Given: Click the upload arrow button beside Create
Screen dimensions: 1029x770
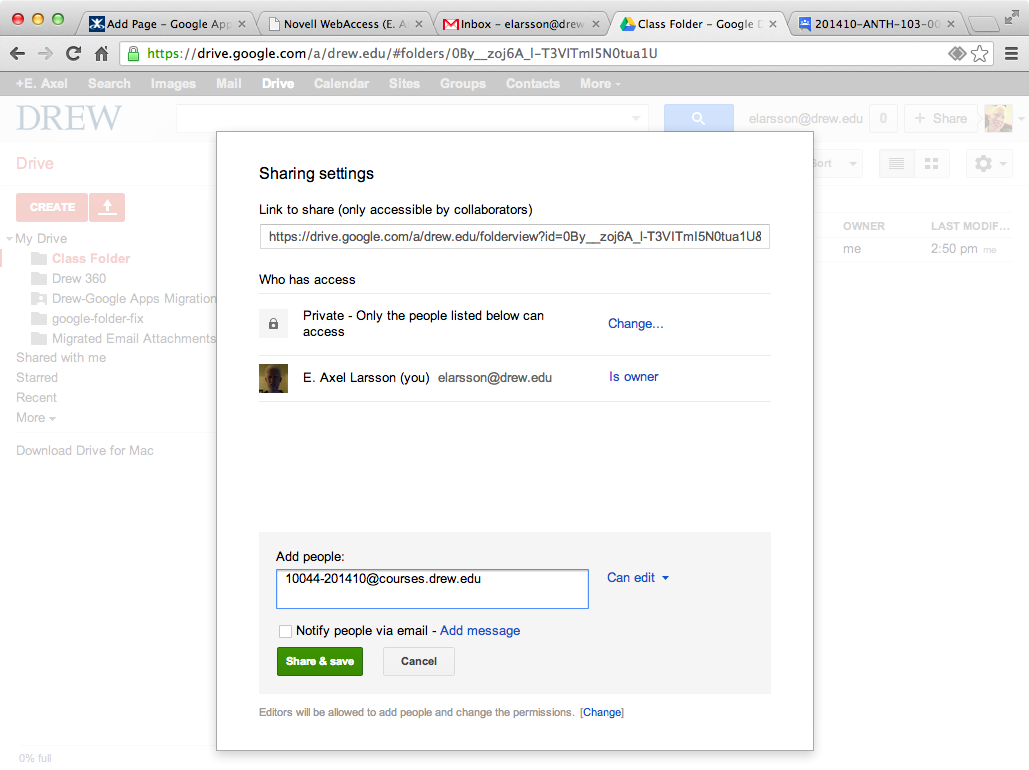Looking at the screenshot, I should [x=107, y=207].
